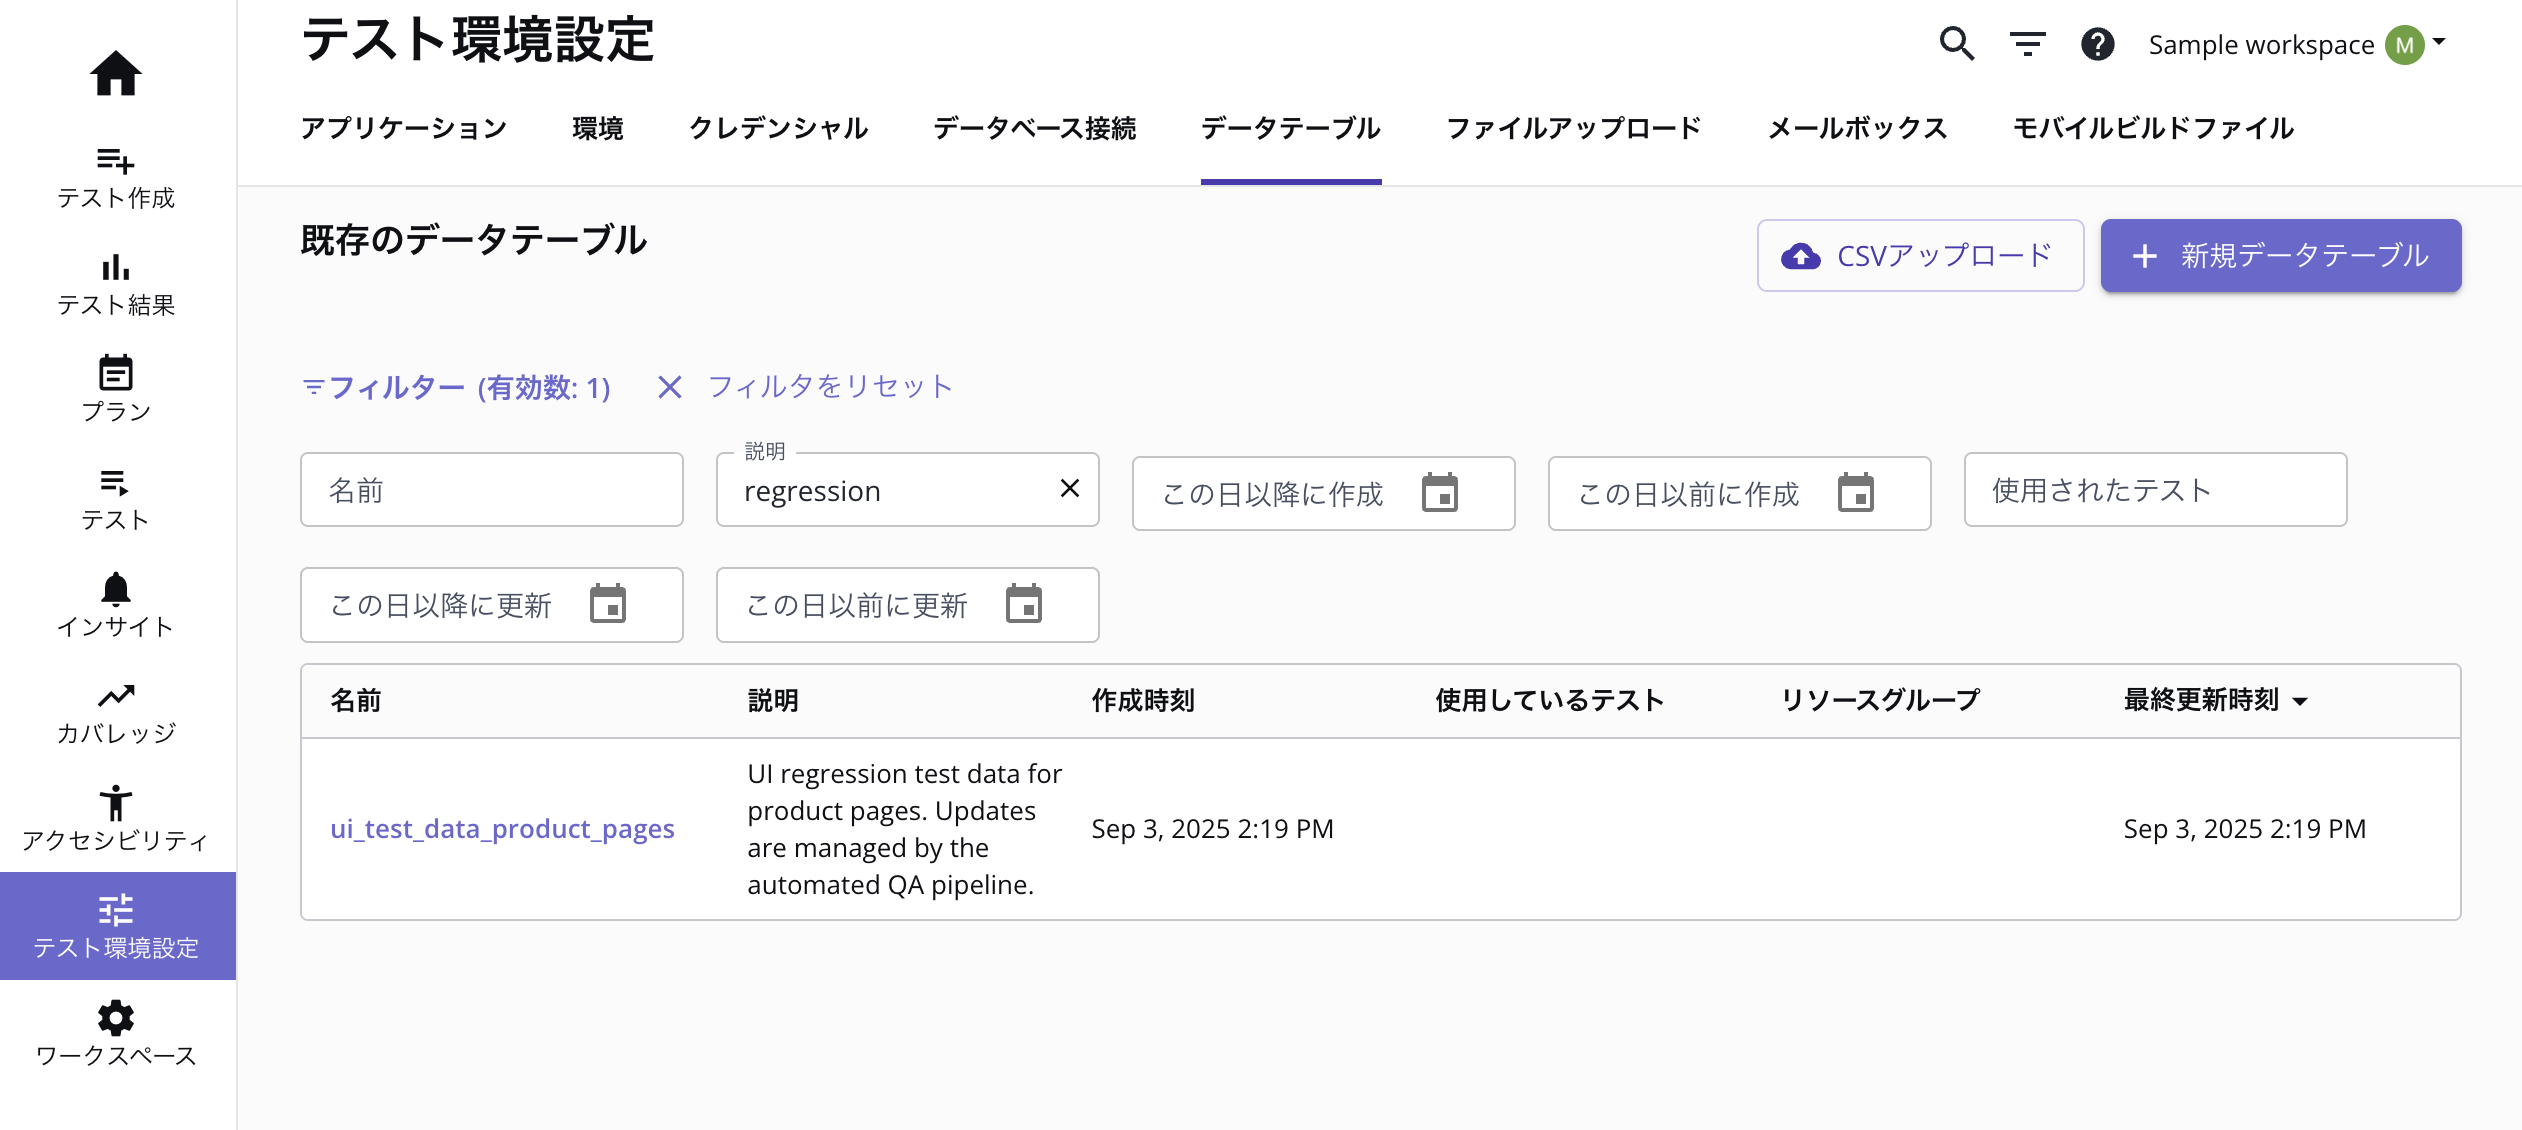Open the calendar picker for この日以降に作成
The image size is (2522, 1130).
[x=1441, y=493]
